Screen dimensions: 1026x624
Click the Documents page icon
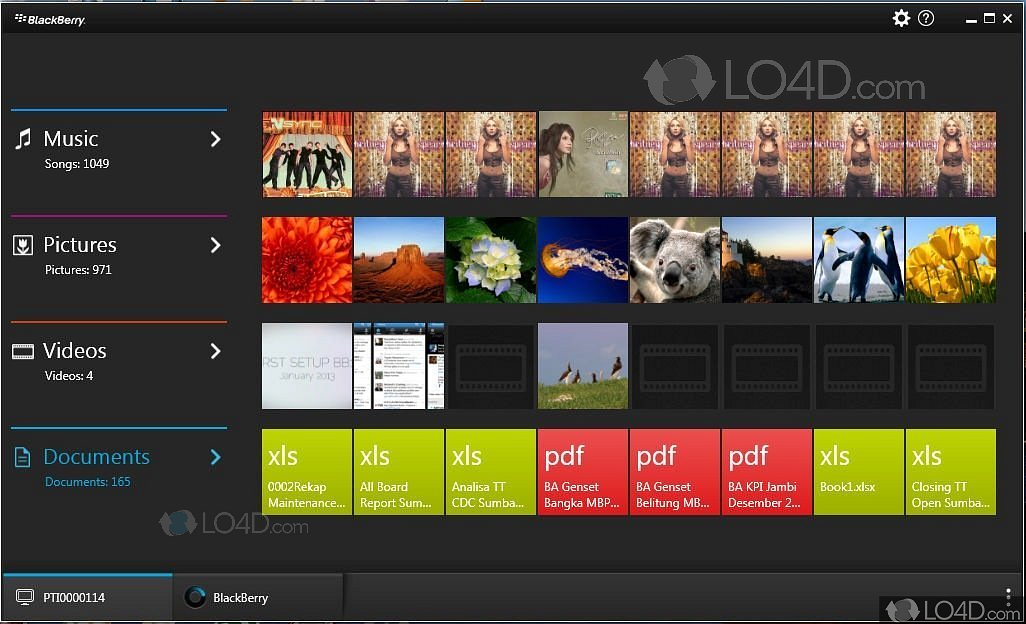pos(22,457)
